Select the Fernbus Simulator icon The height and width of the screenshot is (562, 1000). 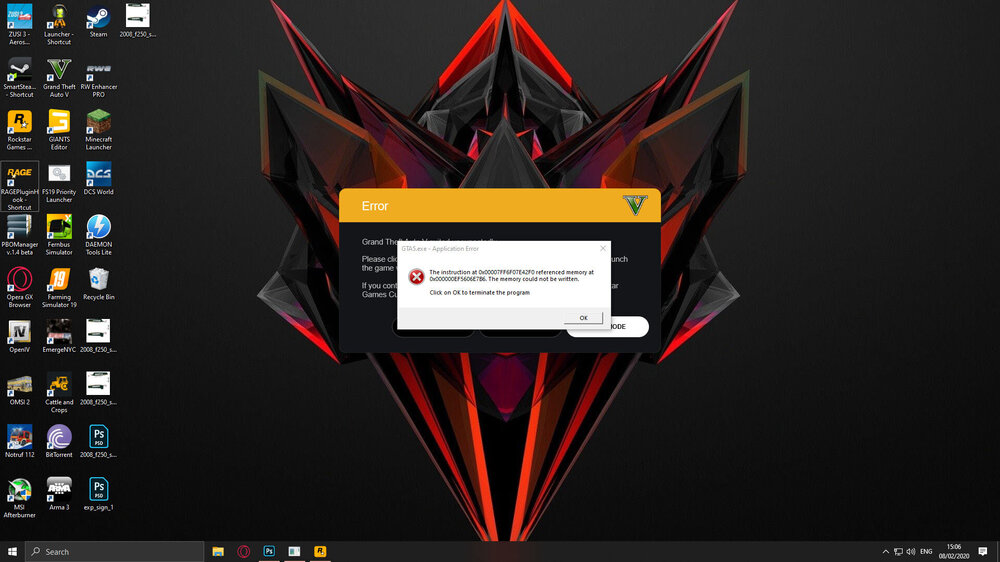(x=59, y=235)
